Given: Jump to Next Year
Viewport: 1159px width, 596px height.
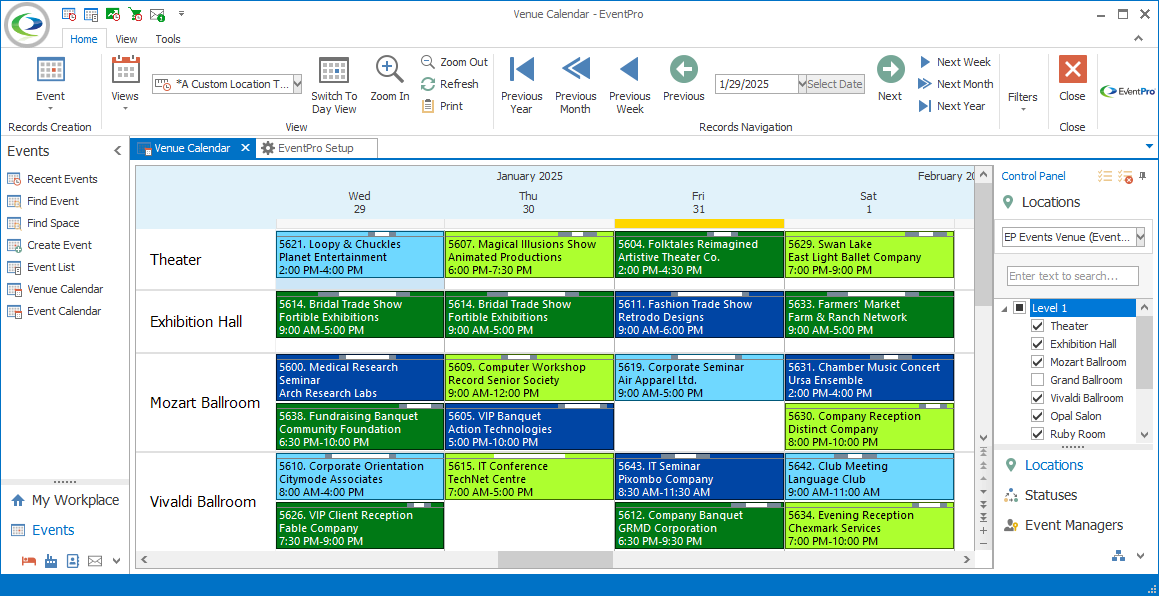Looking at the screenshot, I should [952, 106].
